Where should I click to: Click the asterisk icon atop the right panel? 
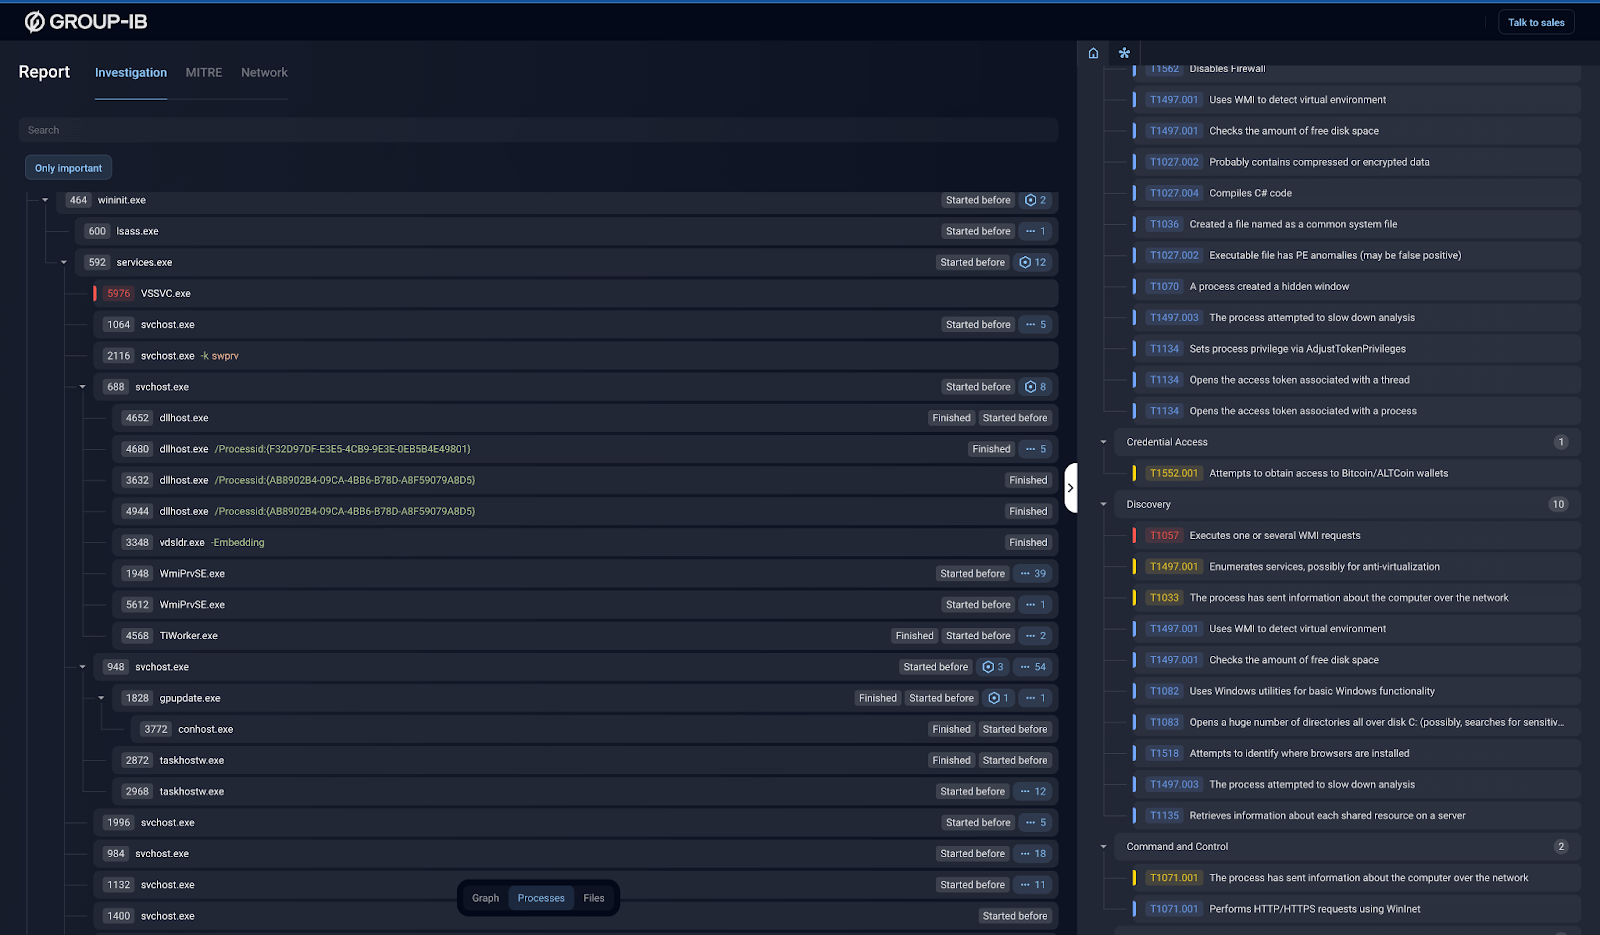(1123, 53)
